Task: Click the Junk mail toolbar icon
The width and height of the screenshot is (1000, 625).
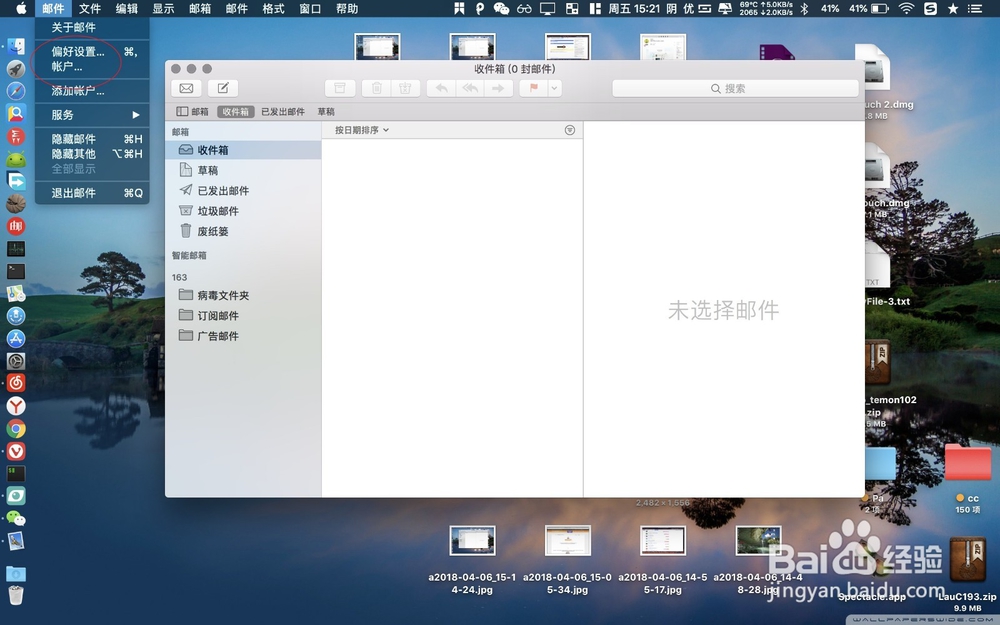Action: (405, 88)
